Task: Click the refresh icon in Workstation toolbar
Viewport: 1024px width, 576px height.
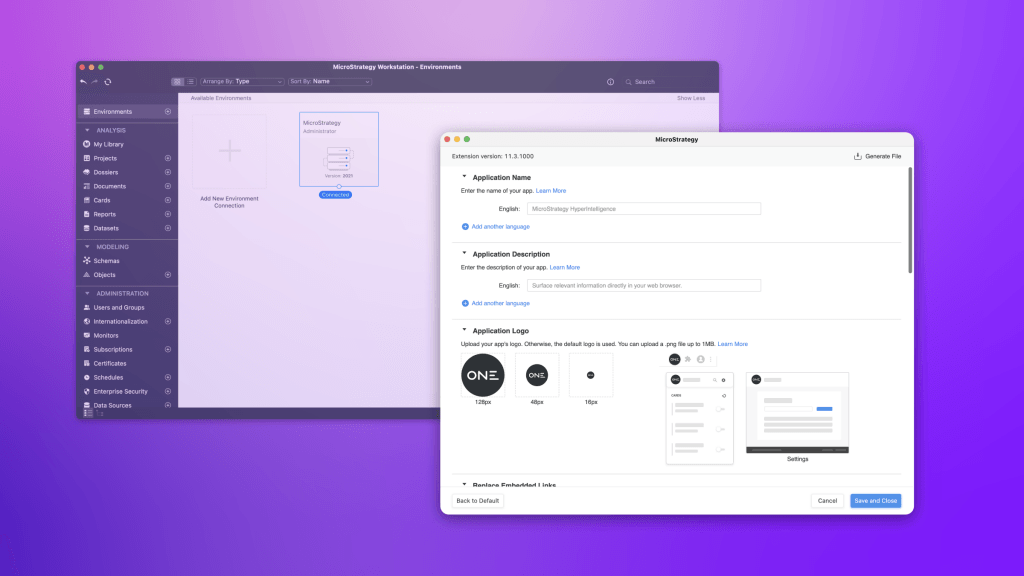Action: coord(107,82)
